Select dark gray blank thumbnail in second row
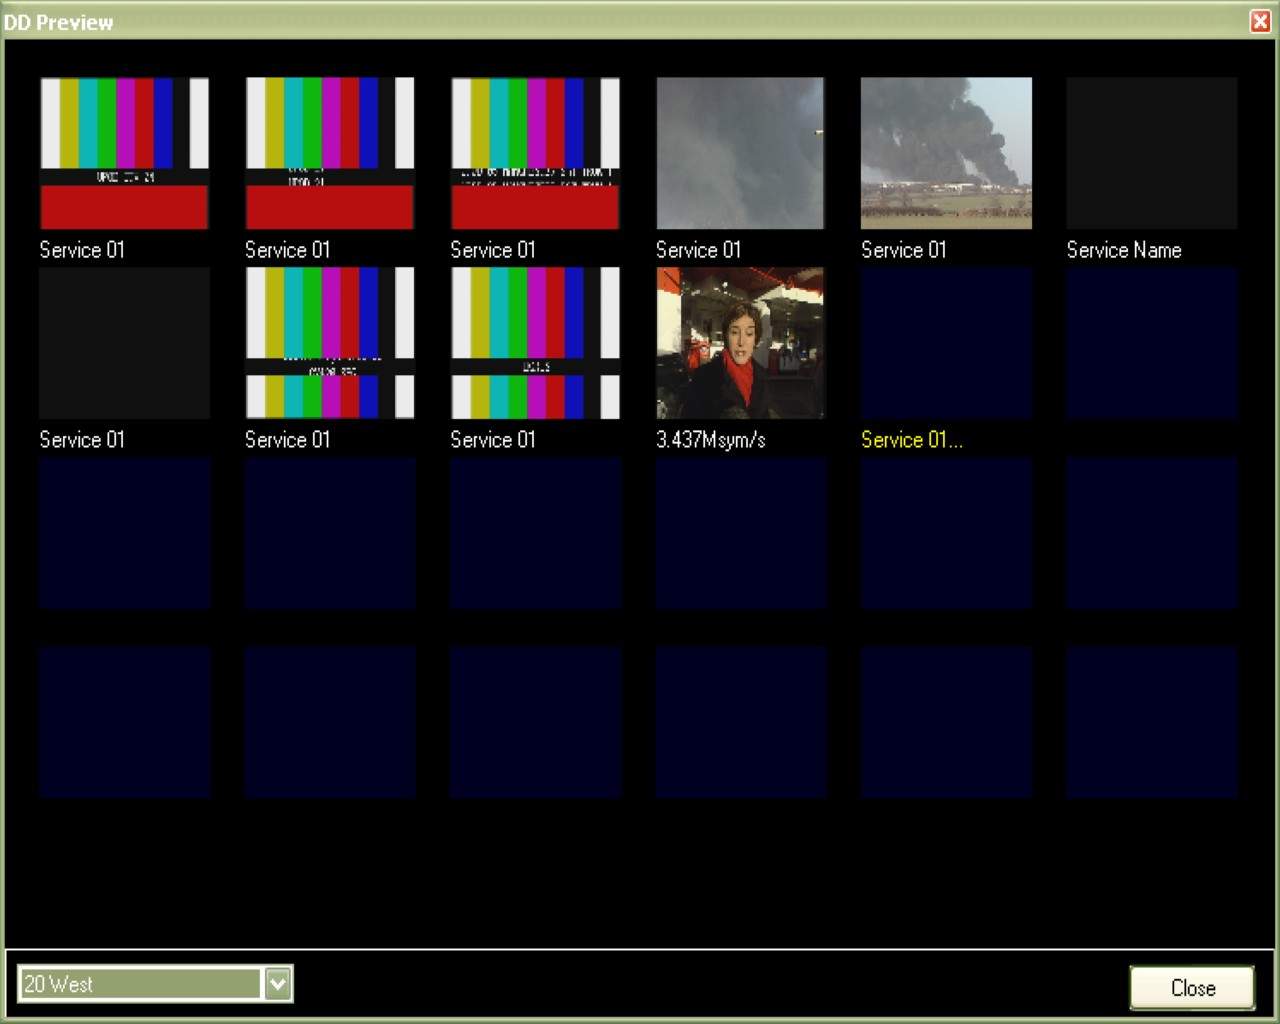Viewport: 1280px width, 1024px height. (x=124, y=343)
